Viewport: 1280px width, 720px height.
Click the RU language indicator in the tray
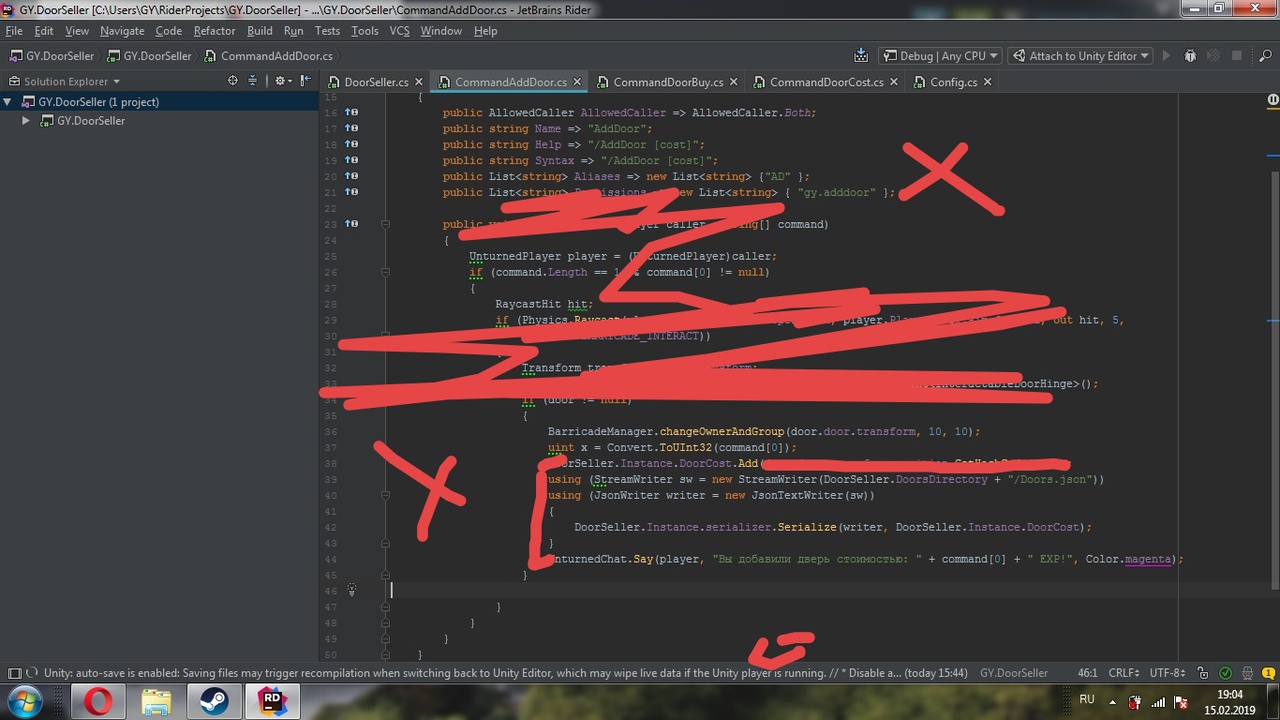click(x=1087, y=700)
